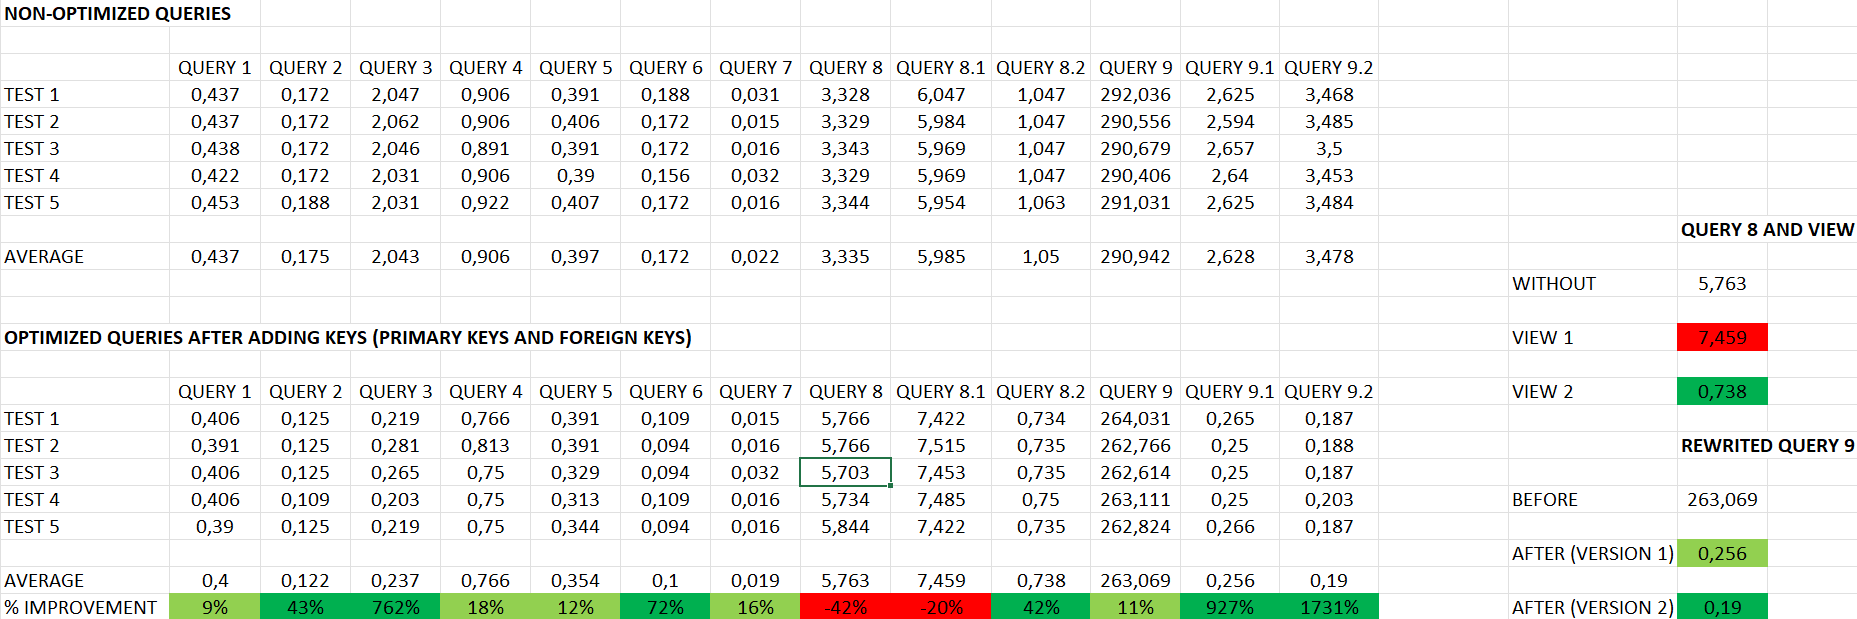Screen dimensions: 1857x619
Task: Select the 292,036 cell in TEST 1 row
Action: (1134, 95)
